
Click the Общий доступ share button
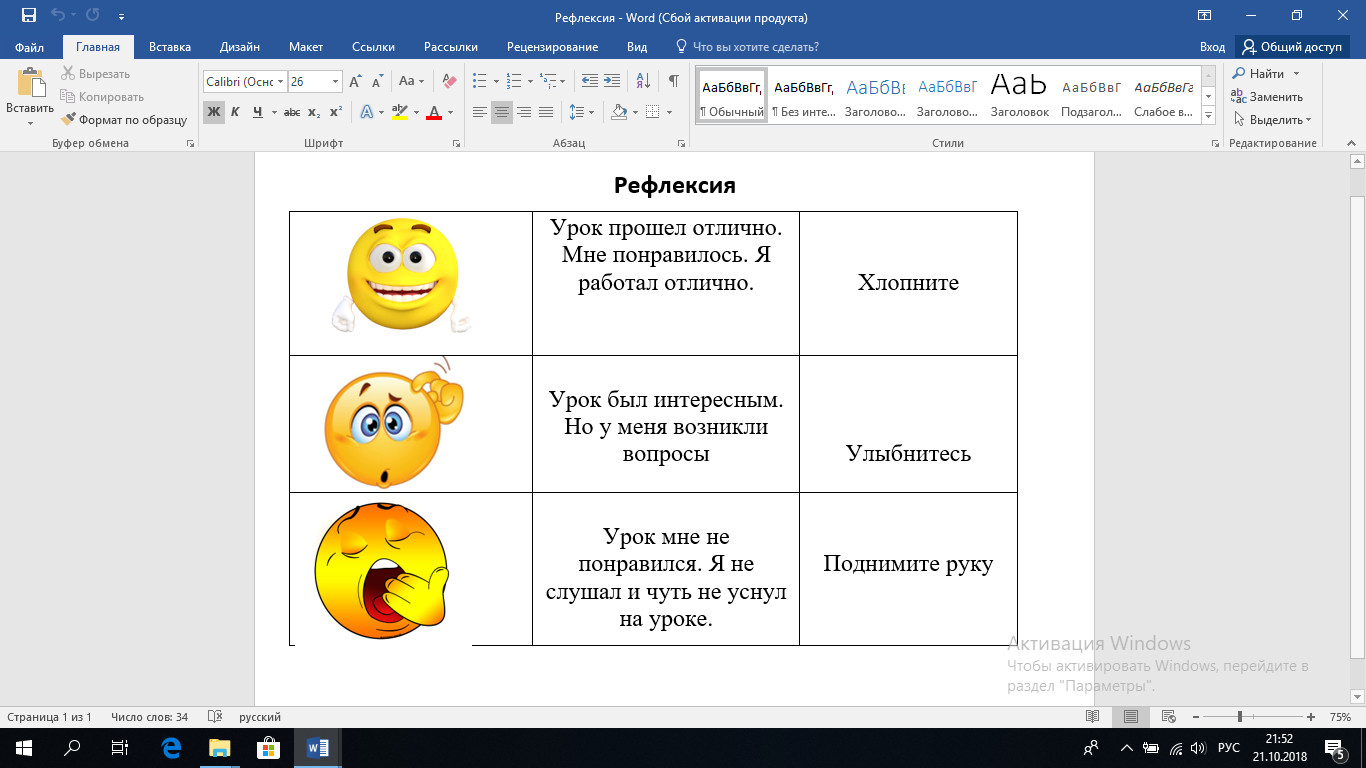point(1292,47)
